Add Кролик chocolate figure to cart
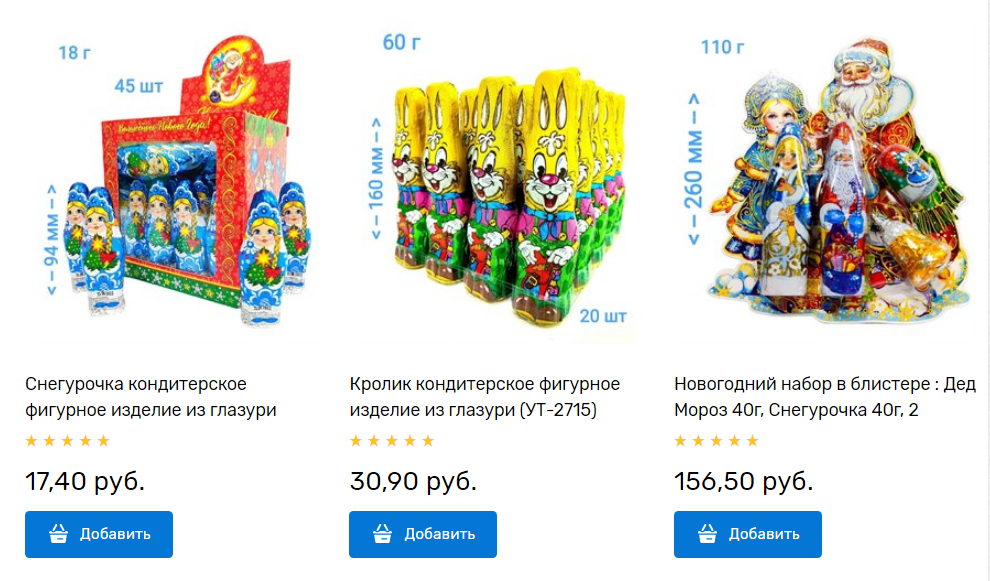 pos(423,534)
